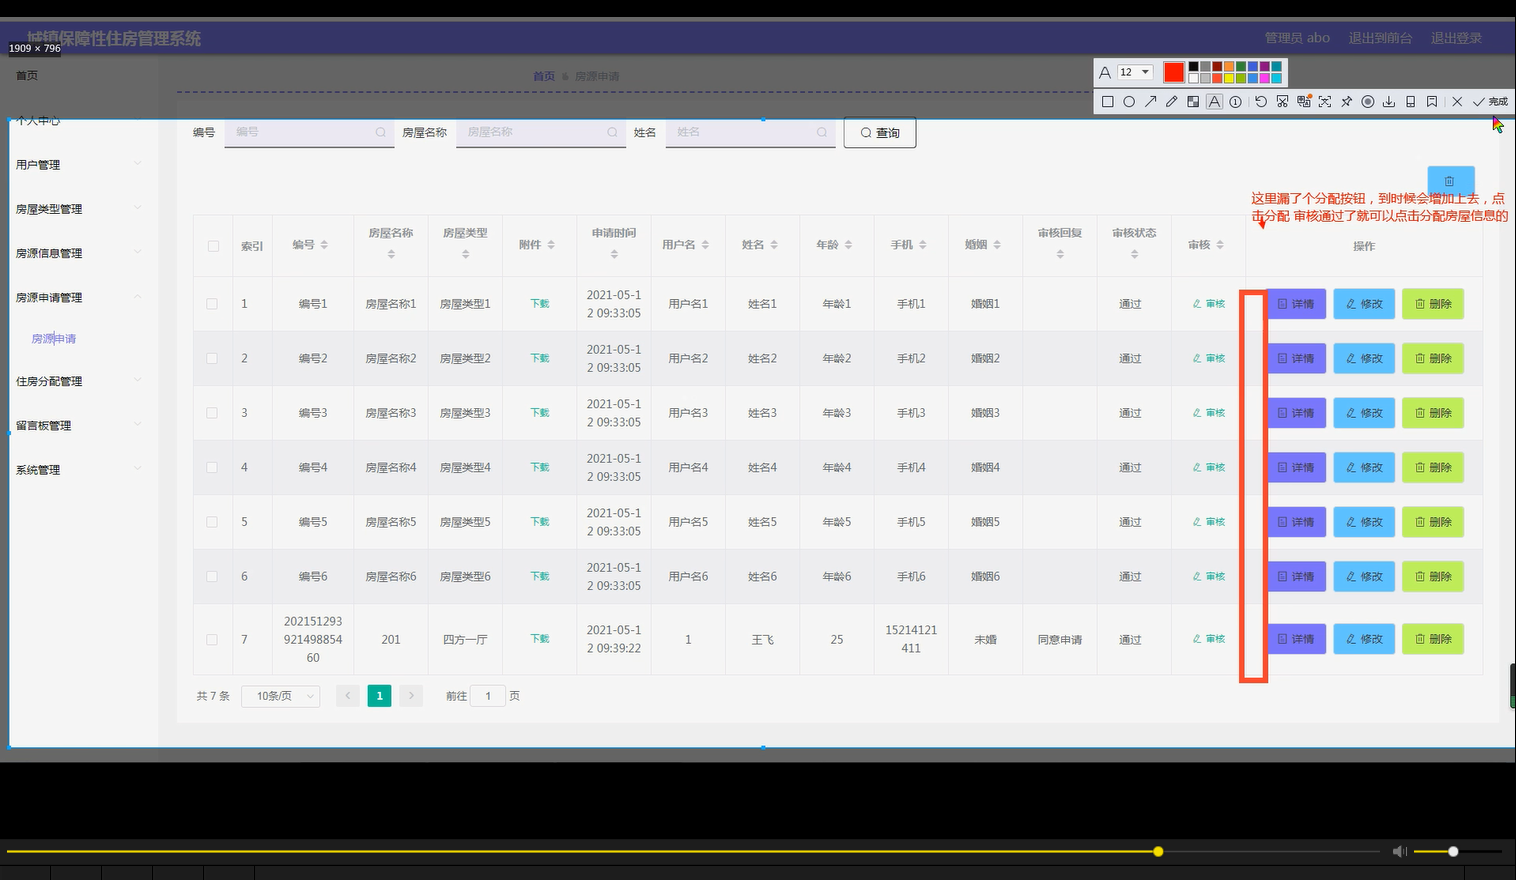Finish screenshot with 完成 button
This screenshot has width=1516, height=880.
(1490, 102)
